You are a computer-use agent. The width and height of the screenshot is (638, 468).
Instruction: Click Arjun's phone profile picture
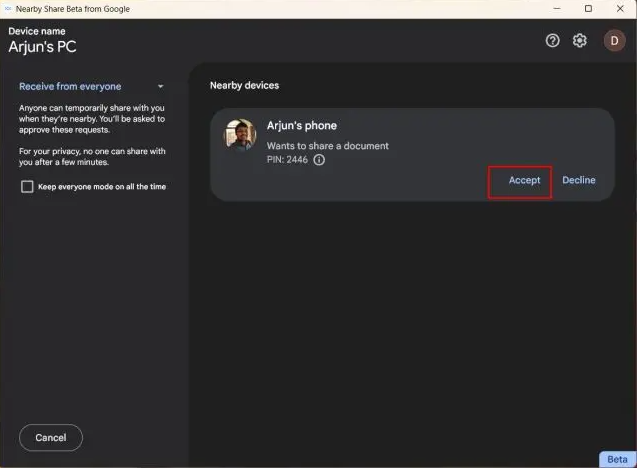click(240, 134)
